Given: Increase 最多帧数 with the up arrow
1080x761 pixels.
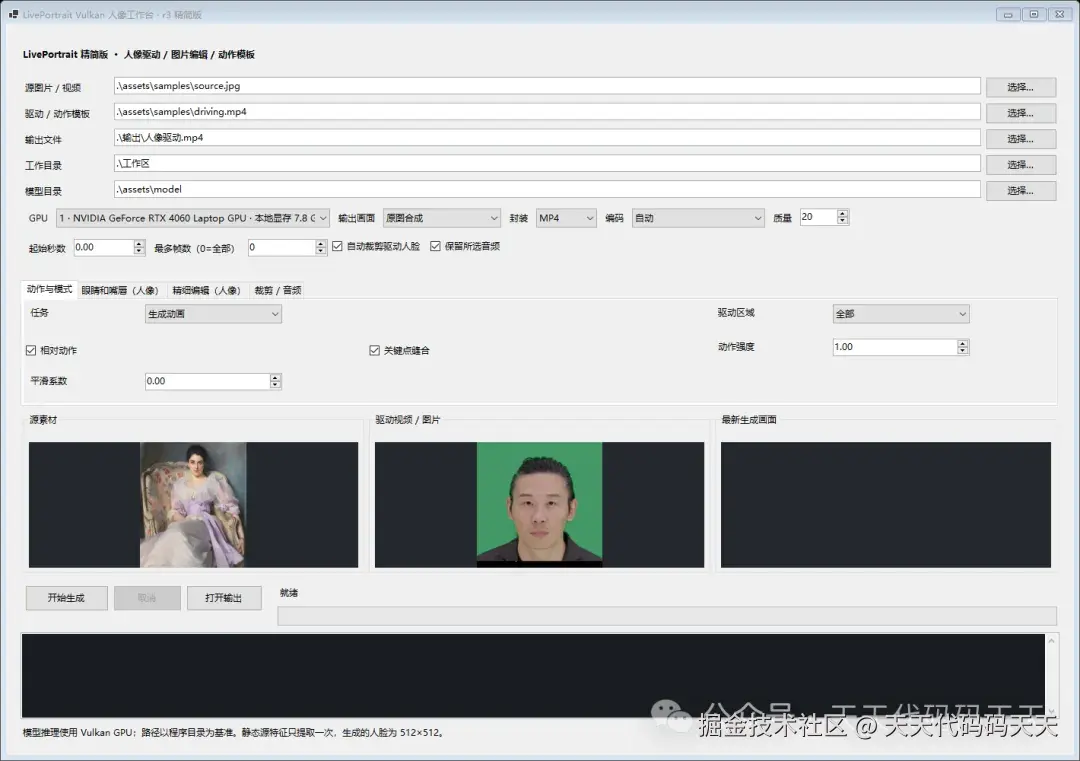Looking at the screenshot, I should click(x=320, y=244).
